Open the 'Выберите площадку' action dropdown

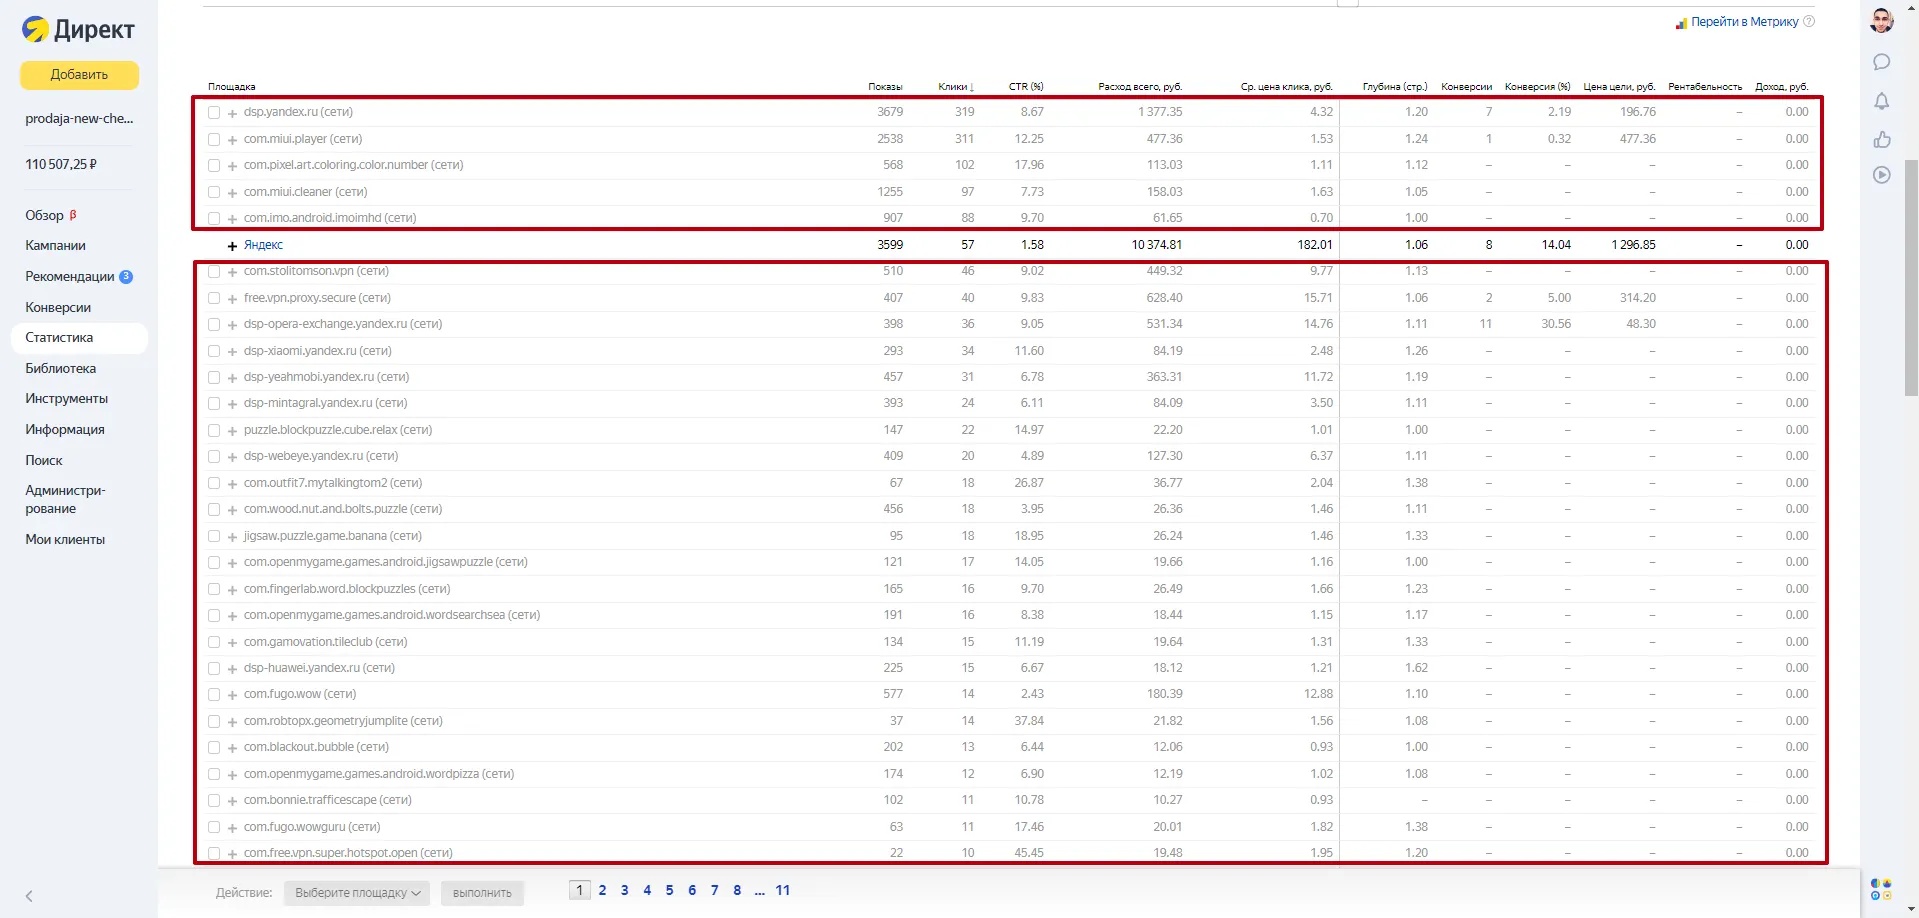356,893
